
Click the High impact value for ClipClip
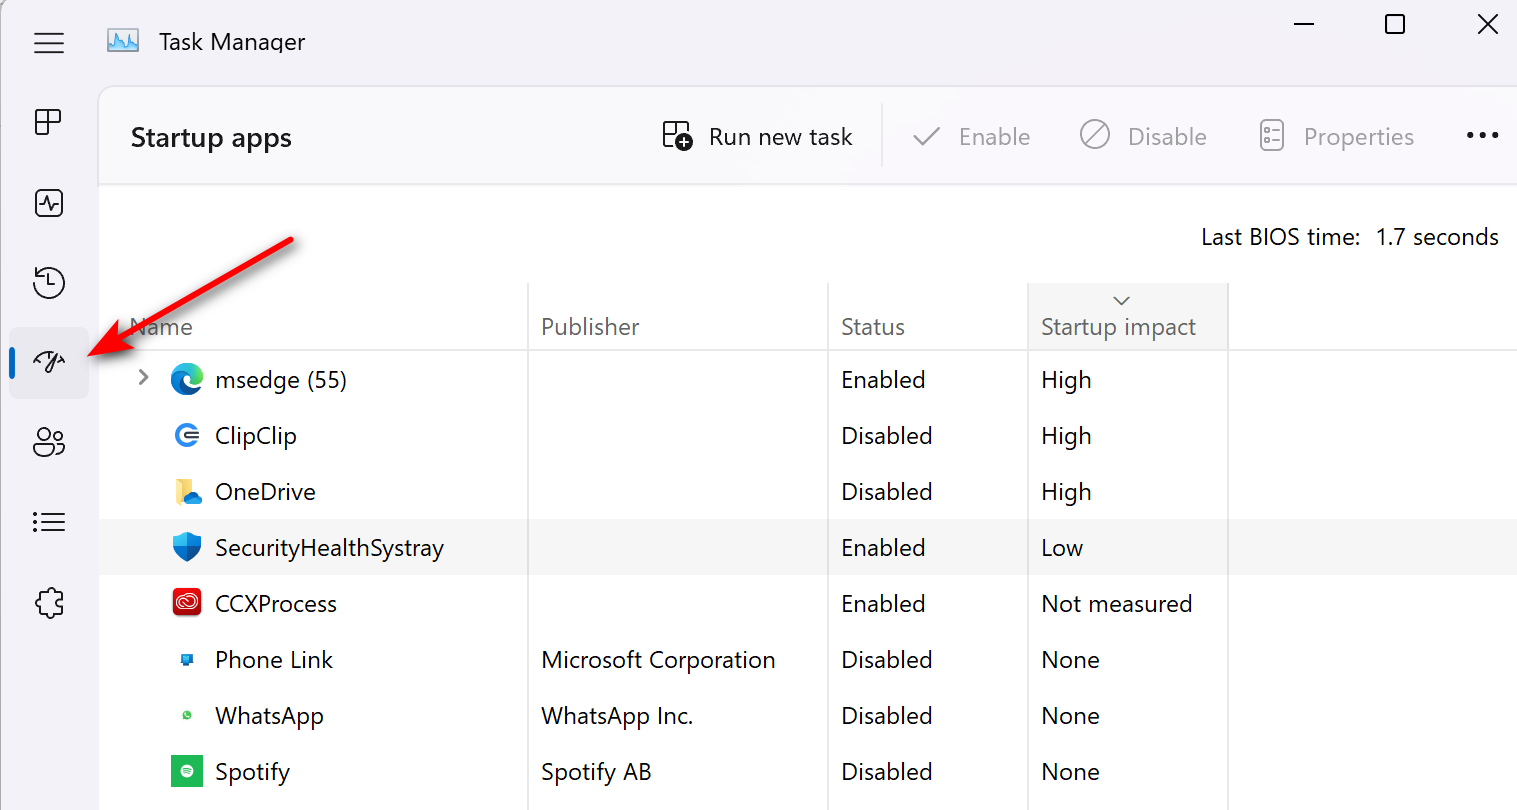[1066, 437]
